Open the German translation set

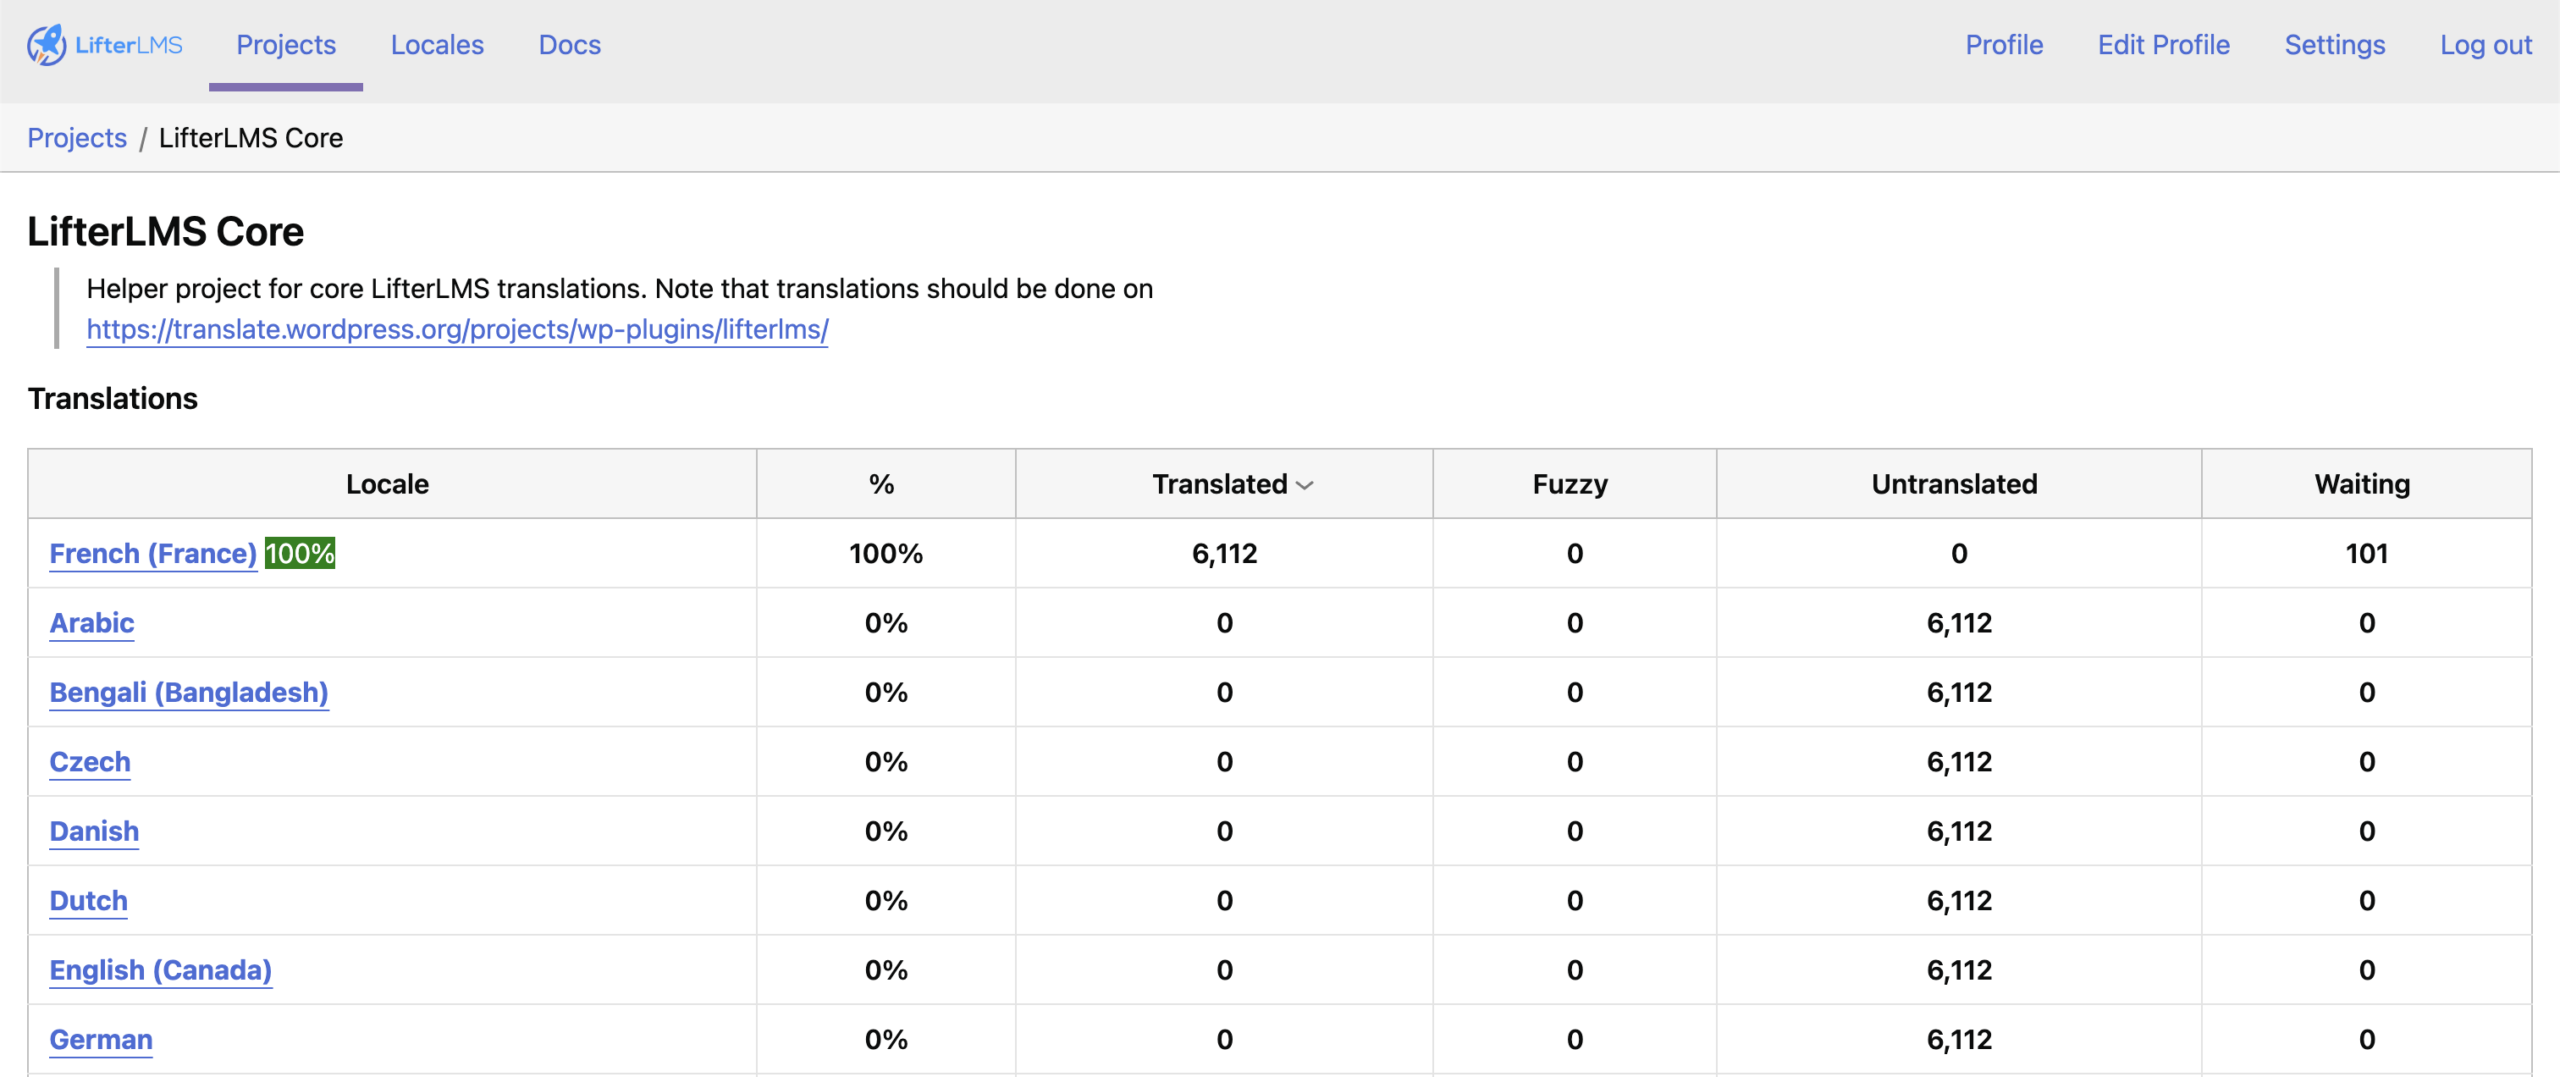pyautogui.click(x=101, y=1039)
